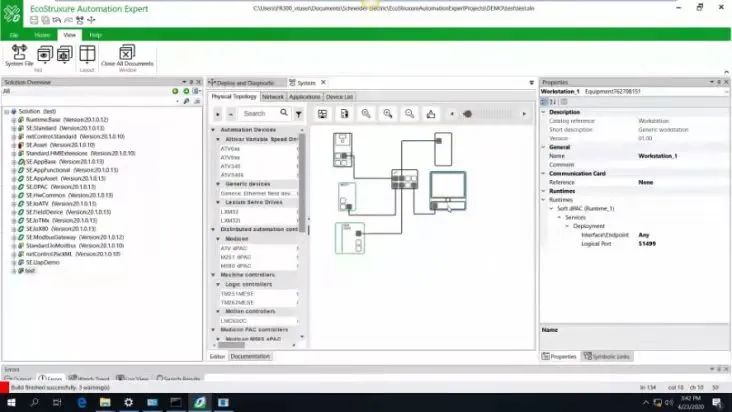This screenshot has width=732, height=412.
Task: Switch to the Network tab
Action: pyautogui.click(x=273, y=97)
